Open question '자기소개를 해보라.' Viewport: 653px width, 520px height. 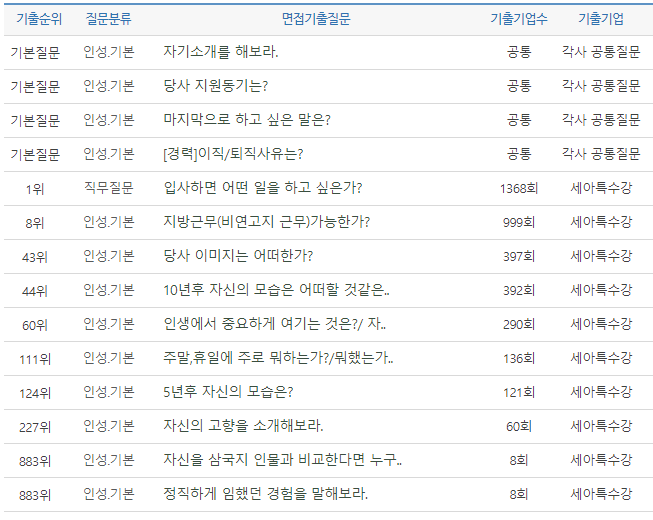[x=220, y=52]
